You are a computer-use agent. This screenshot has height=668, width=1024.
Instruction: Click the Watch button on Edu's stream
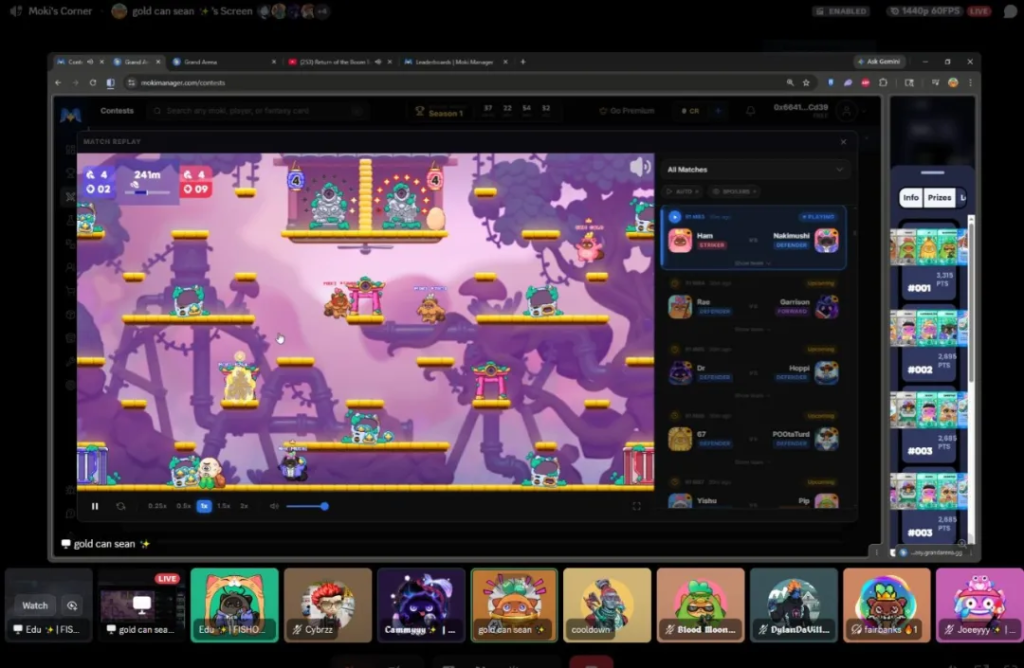[35, 605]
